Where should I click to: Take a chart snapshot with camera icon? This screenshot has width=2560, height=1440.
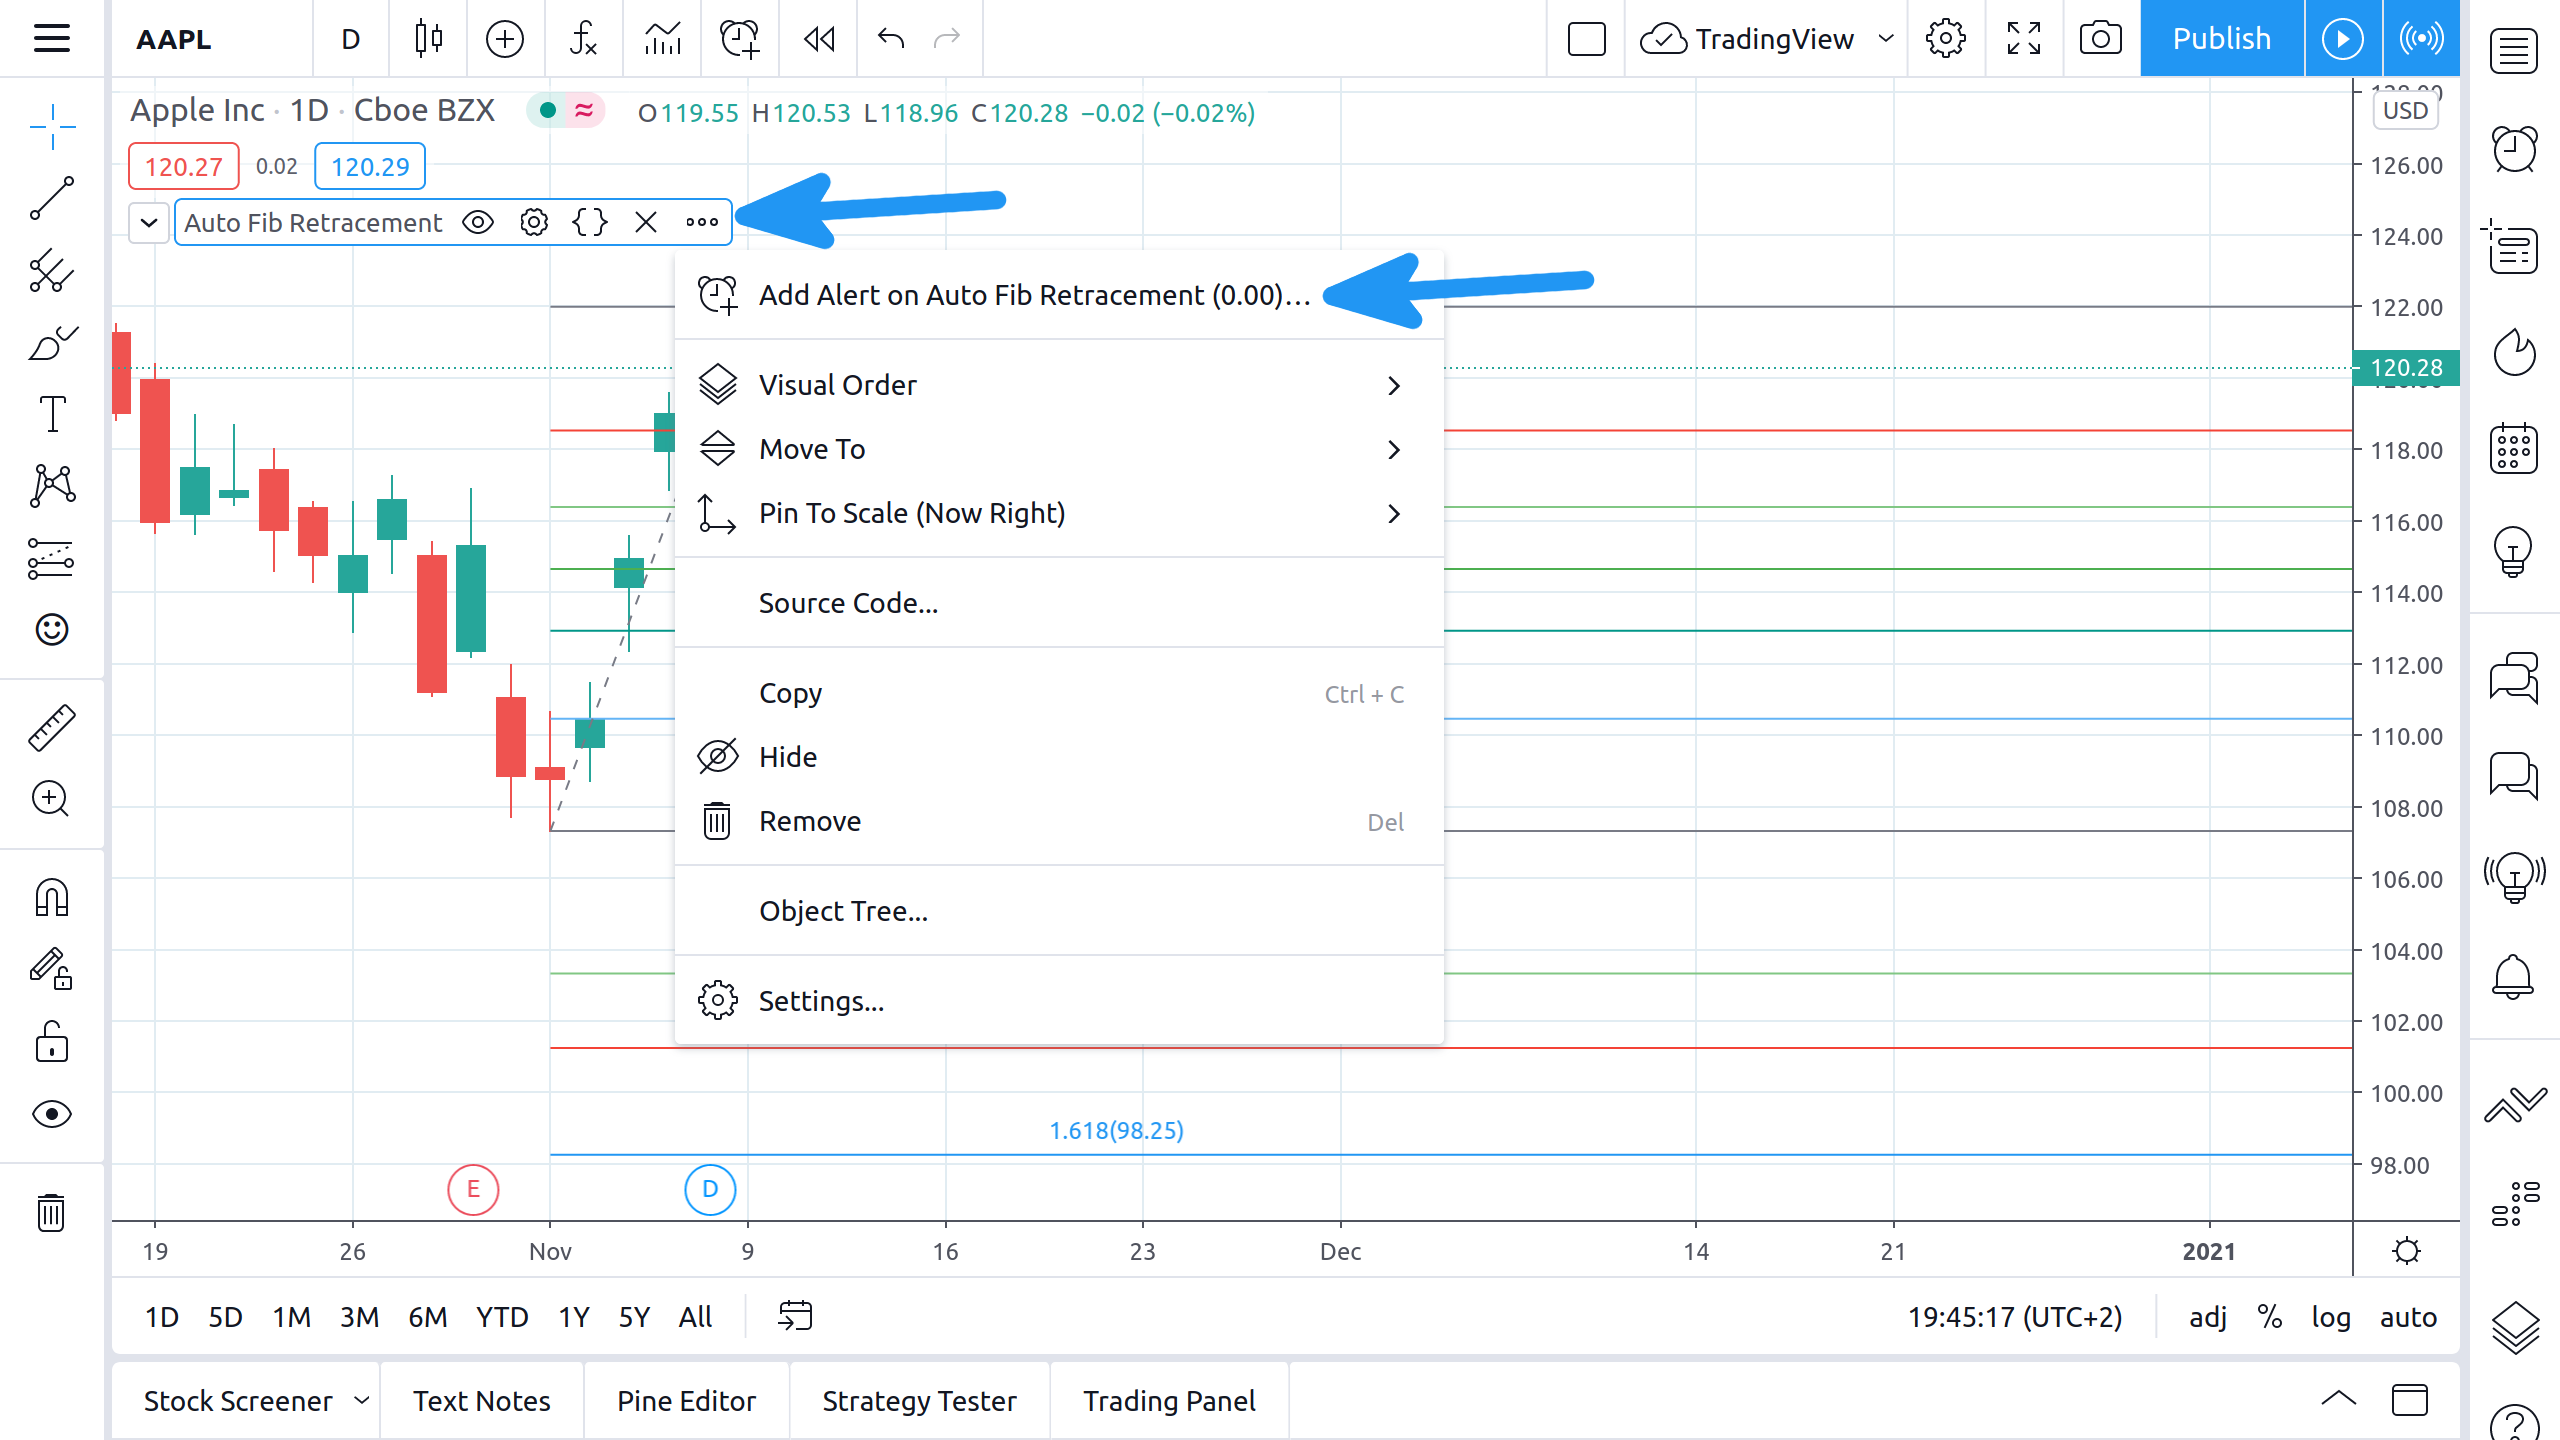(2100, 39)
